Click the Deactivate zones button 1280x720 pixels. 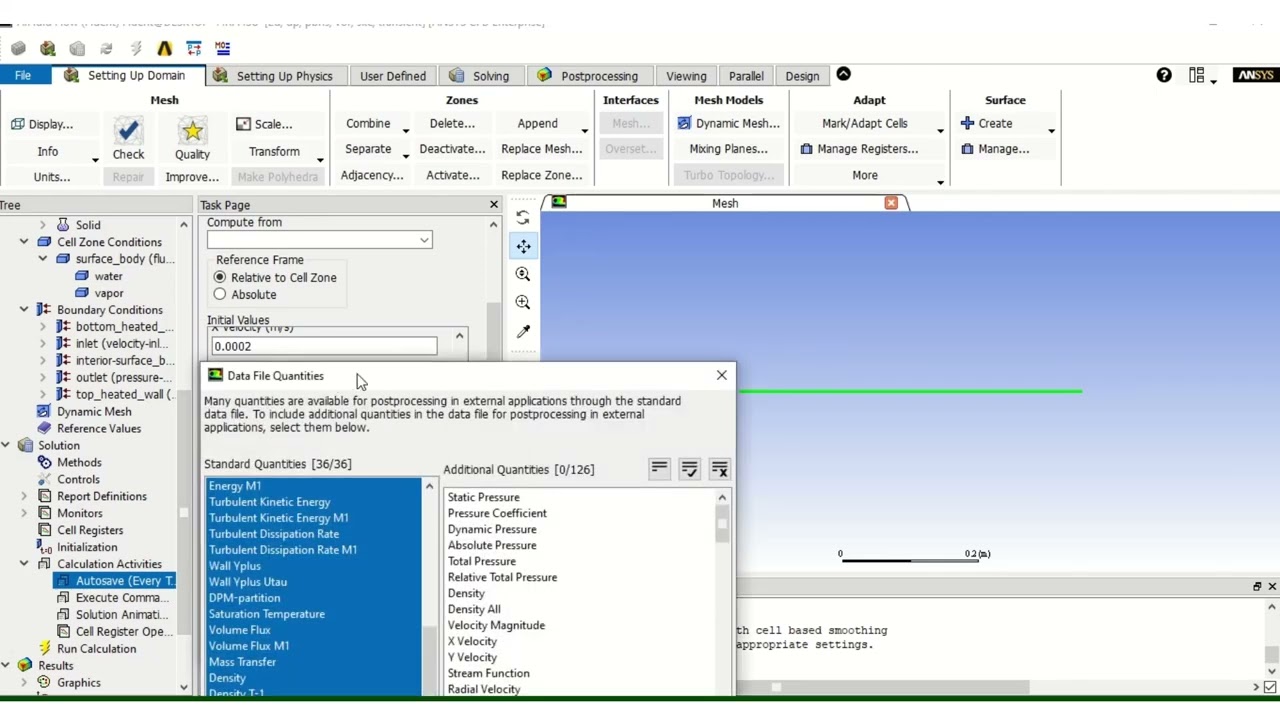point(452,149)
